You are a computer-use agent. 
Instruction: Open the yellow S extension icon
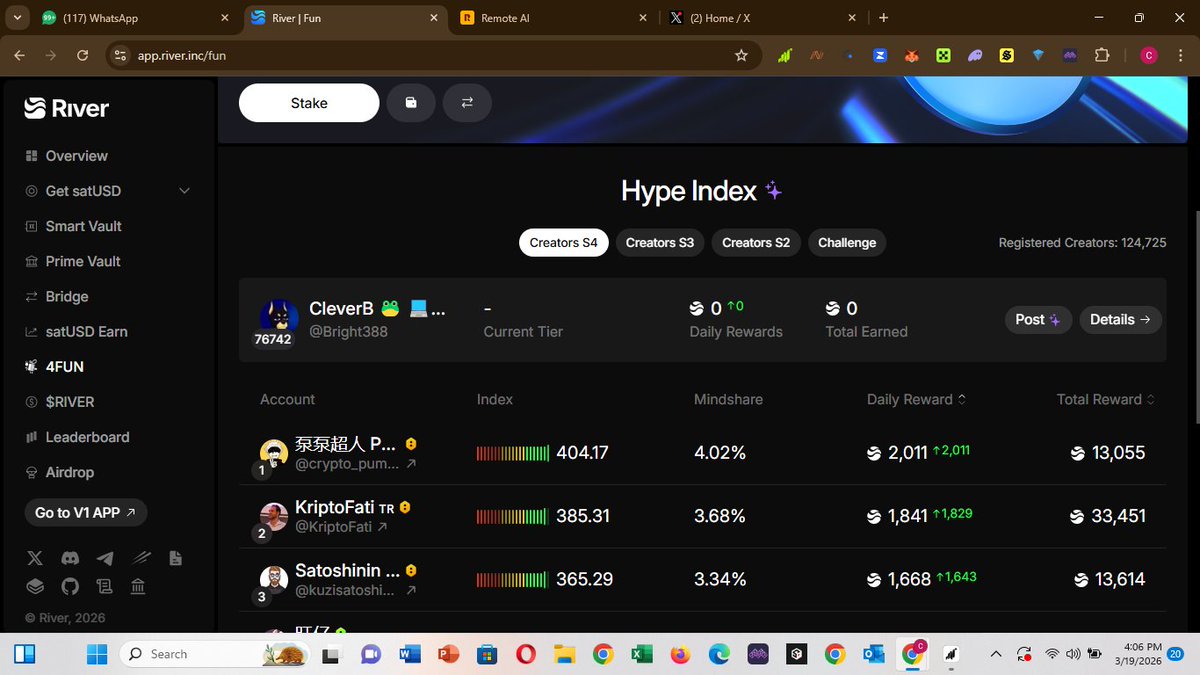(1007, 56)
